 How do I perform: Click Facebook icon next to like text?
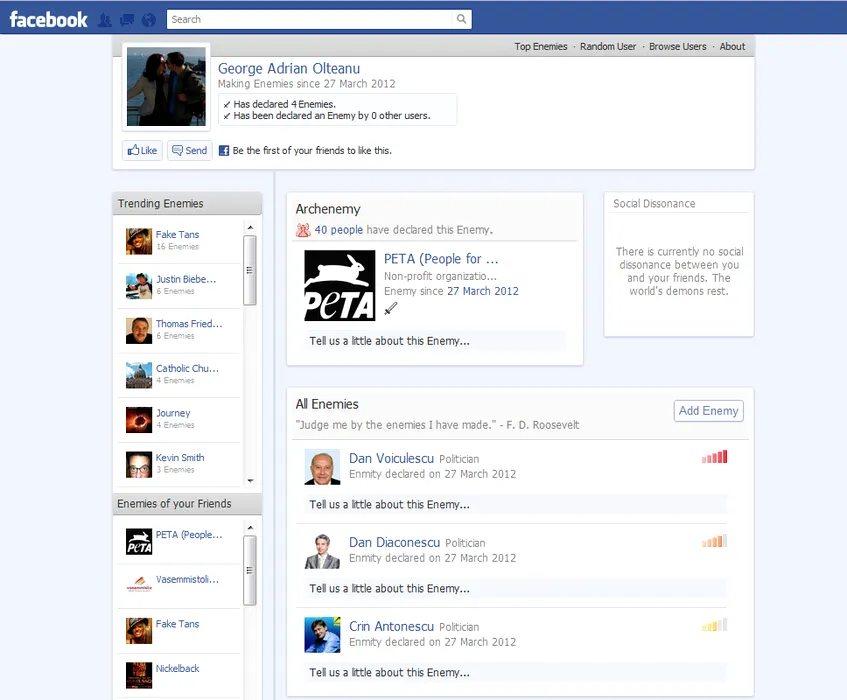(x=224, y=151)
